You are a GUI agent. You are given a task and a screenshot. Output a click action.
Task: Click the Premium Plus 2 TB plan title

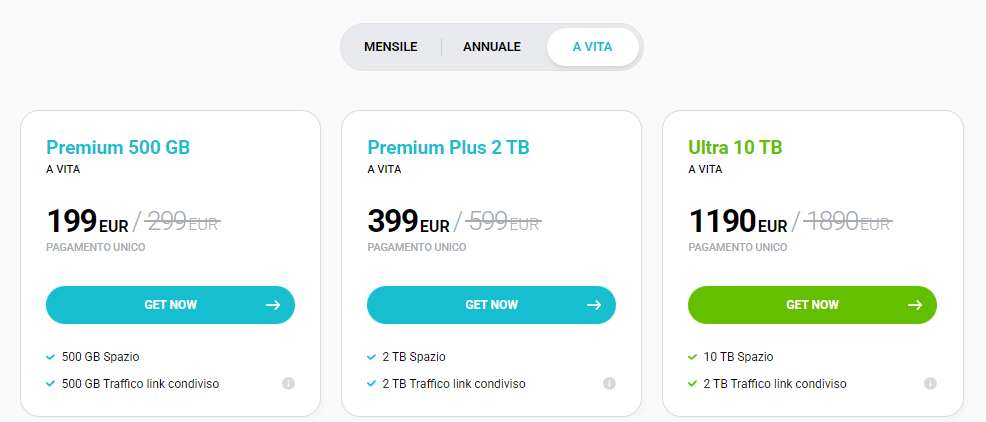448,148
